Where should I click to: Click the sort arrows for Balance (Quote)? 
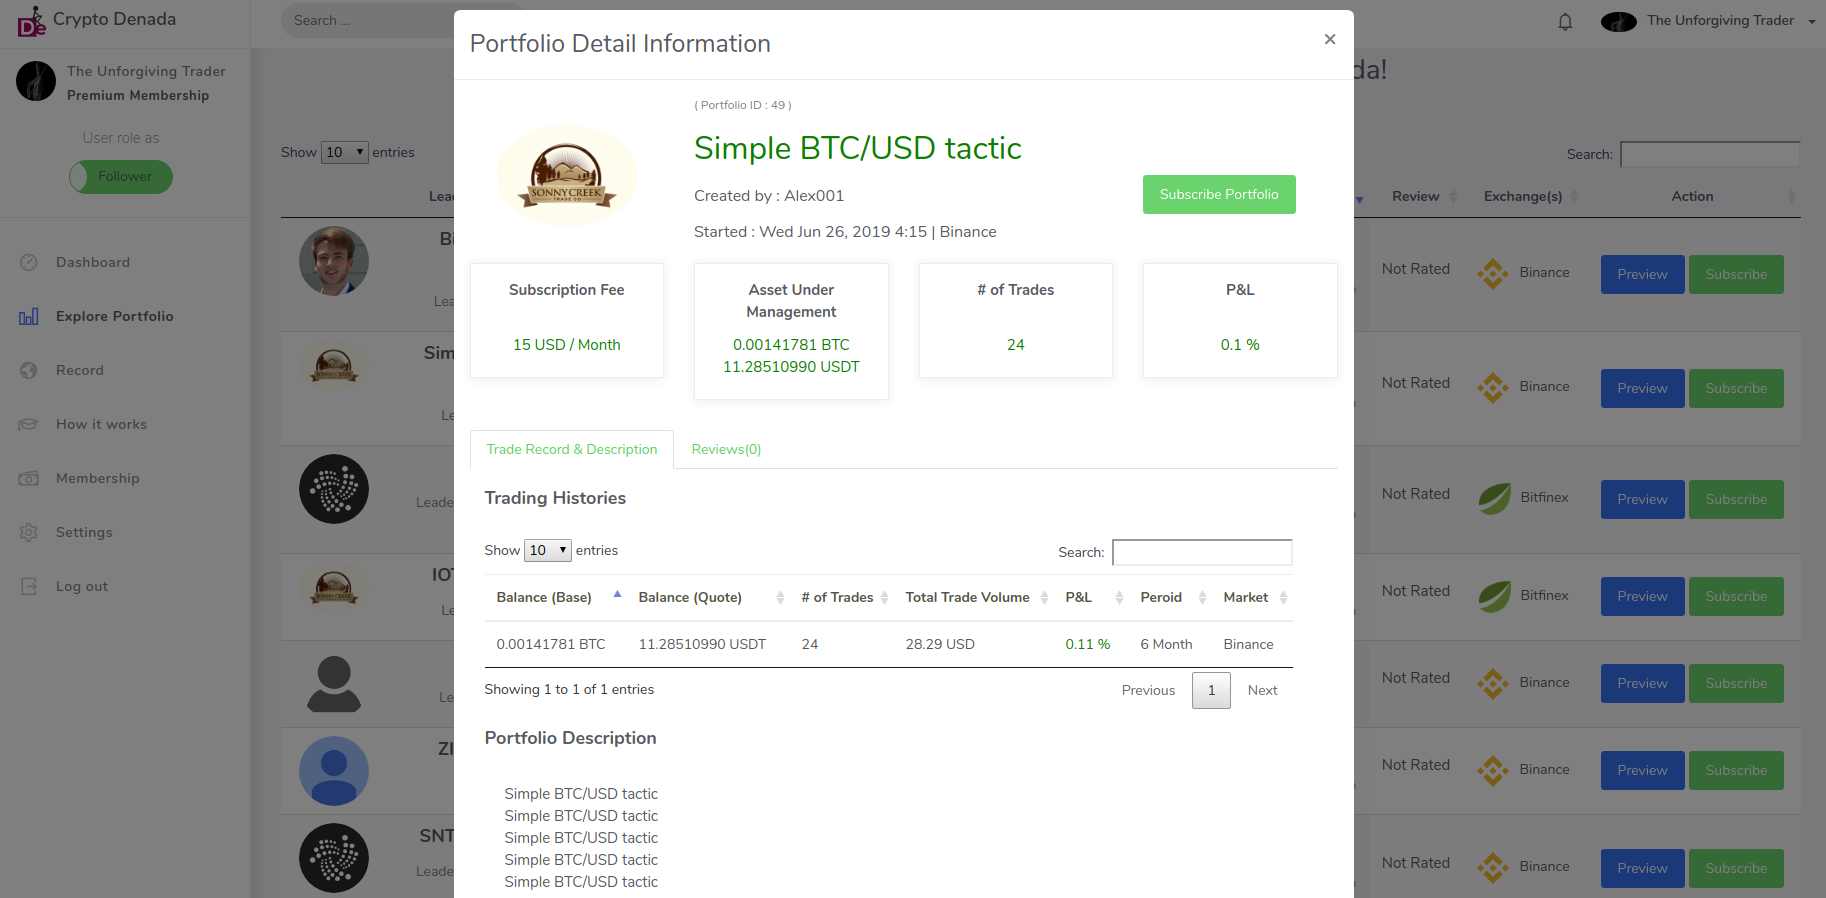(780, 597)
